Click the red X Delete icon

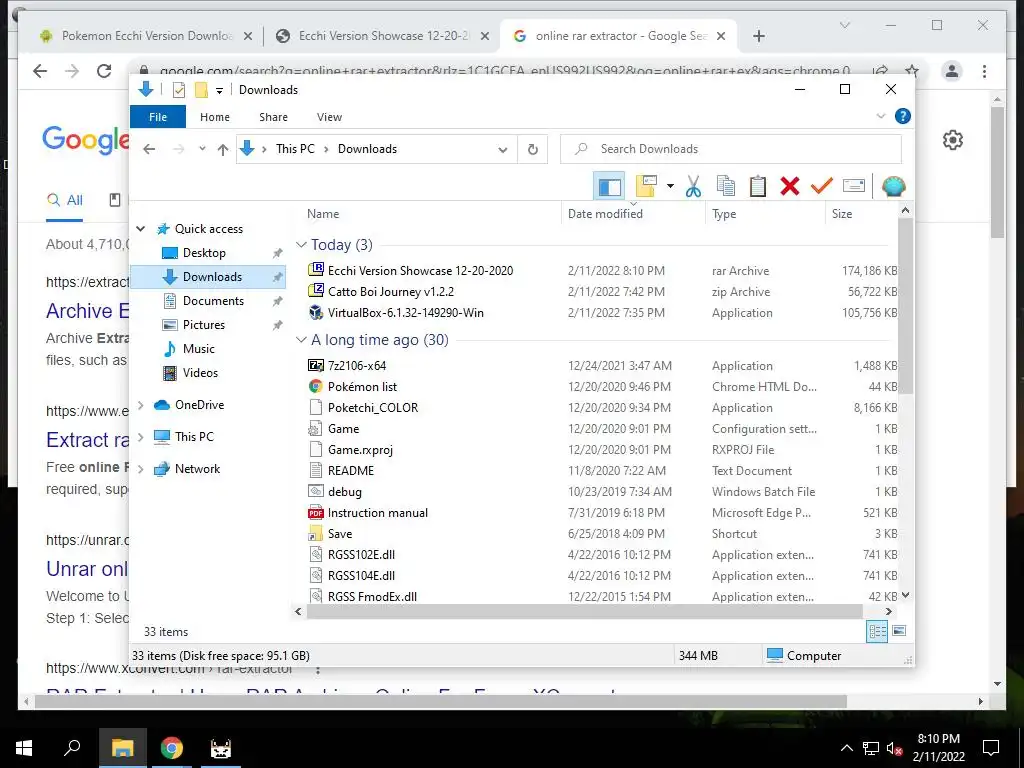(790, 187)
